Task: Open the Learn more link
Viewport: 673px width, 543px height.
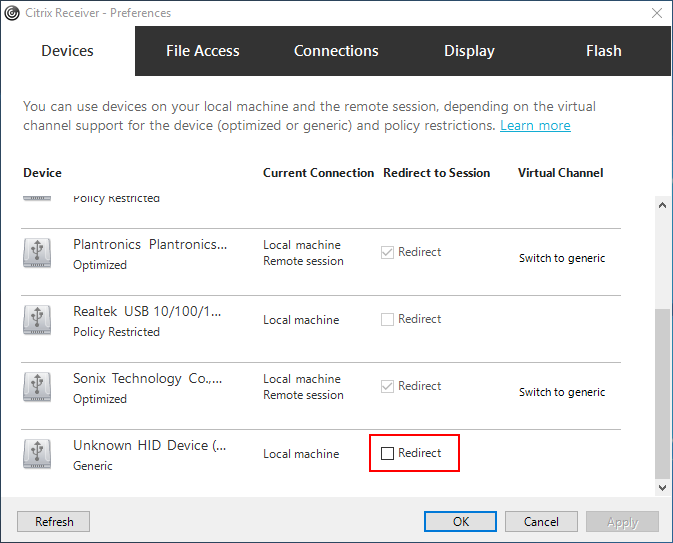Action: [535, 126]
